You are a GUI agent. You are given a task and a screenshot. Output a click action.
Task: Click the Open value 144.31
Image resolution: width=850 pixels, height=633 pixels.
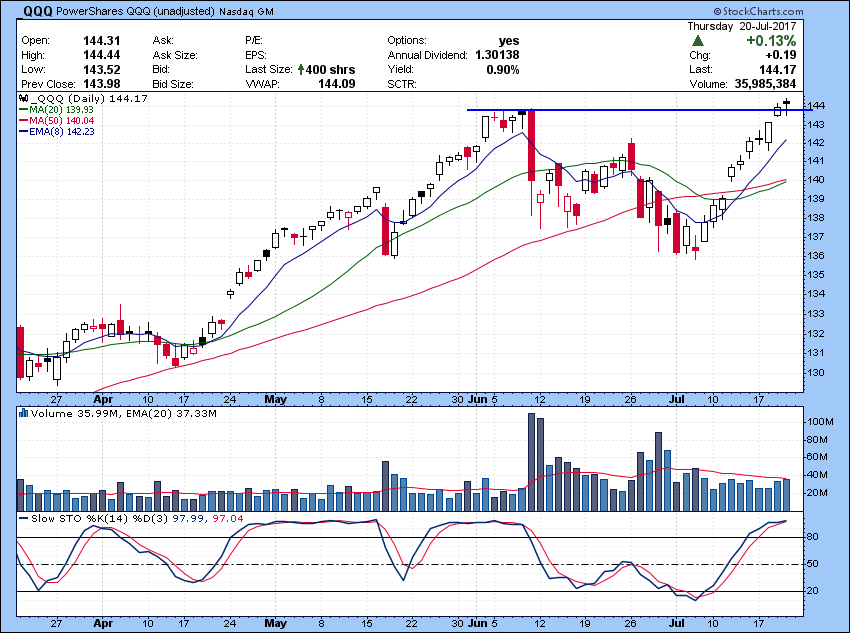[x=101, y=41]
